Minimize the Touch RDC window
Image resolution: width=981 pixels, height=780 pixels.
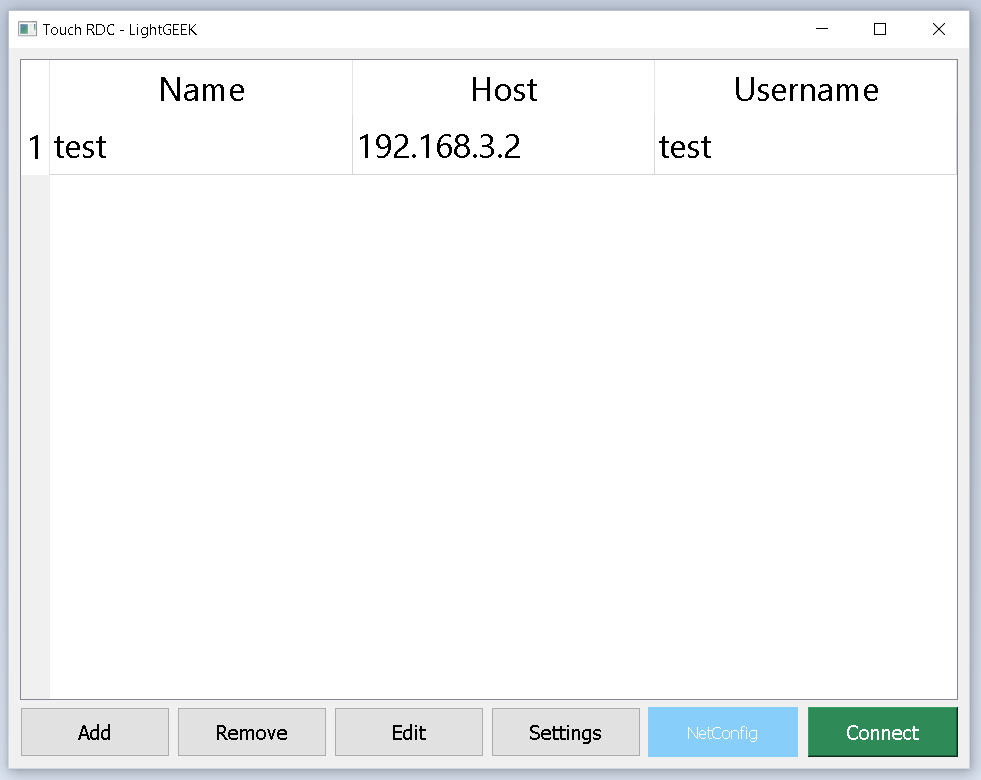pos(822,30)
